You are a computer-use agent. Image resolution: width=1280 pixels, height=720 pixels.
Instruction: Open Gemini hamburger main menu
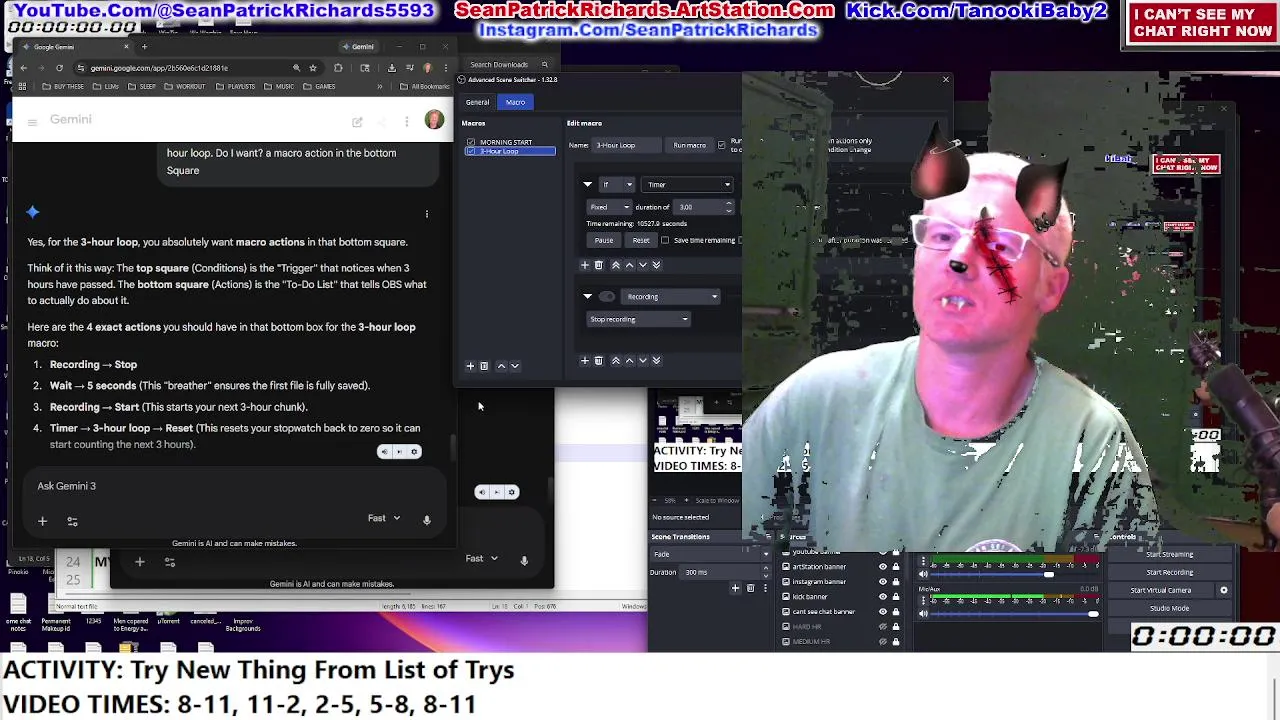[32, 121]
